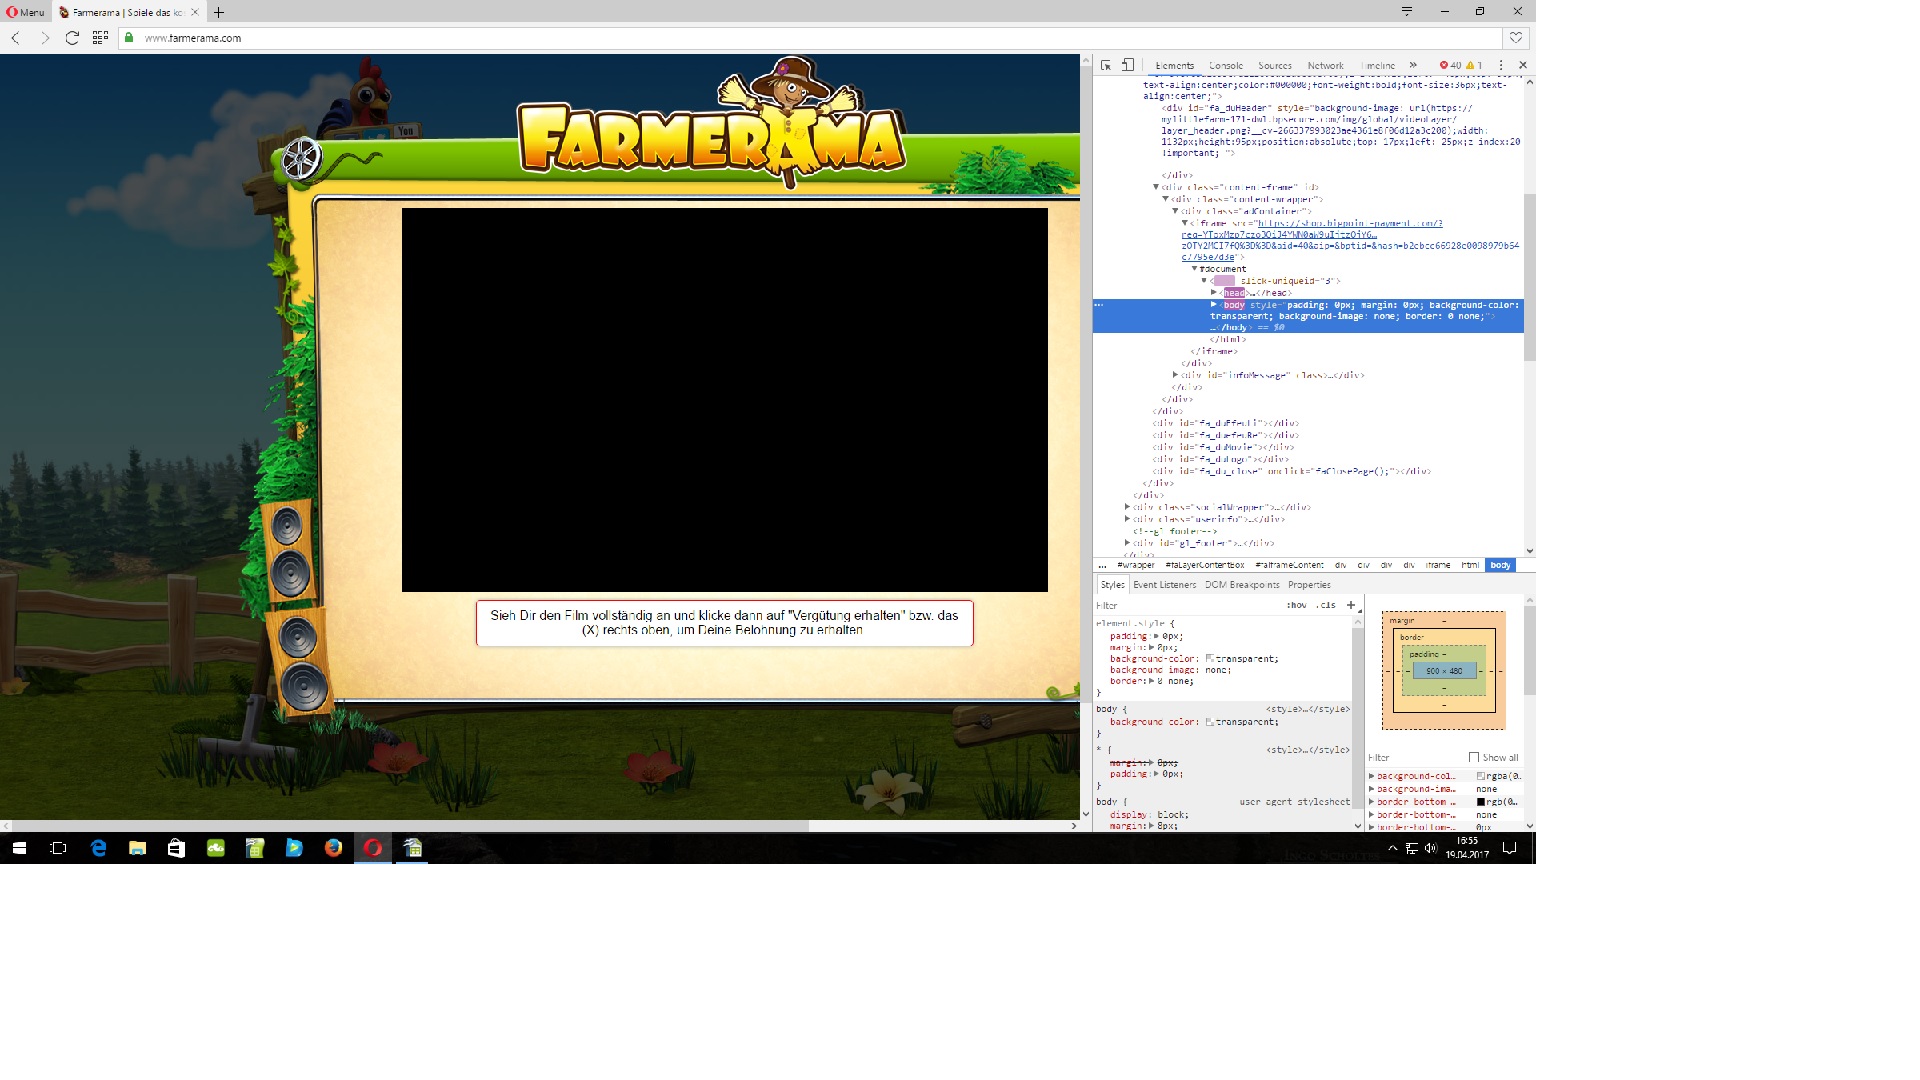Screen dimensions: 1920x1080
Task: Collapse the #document node
Action: click(x=1194, y=269)
